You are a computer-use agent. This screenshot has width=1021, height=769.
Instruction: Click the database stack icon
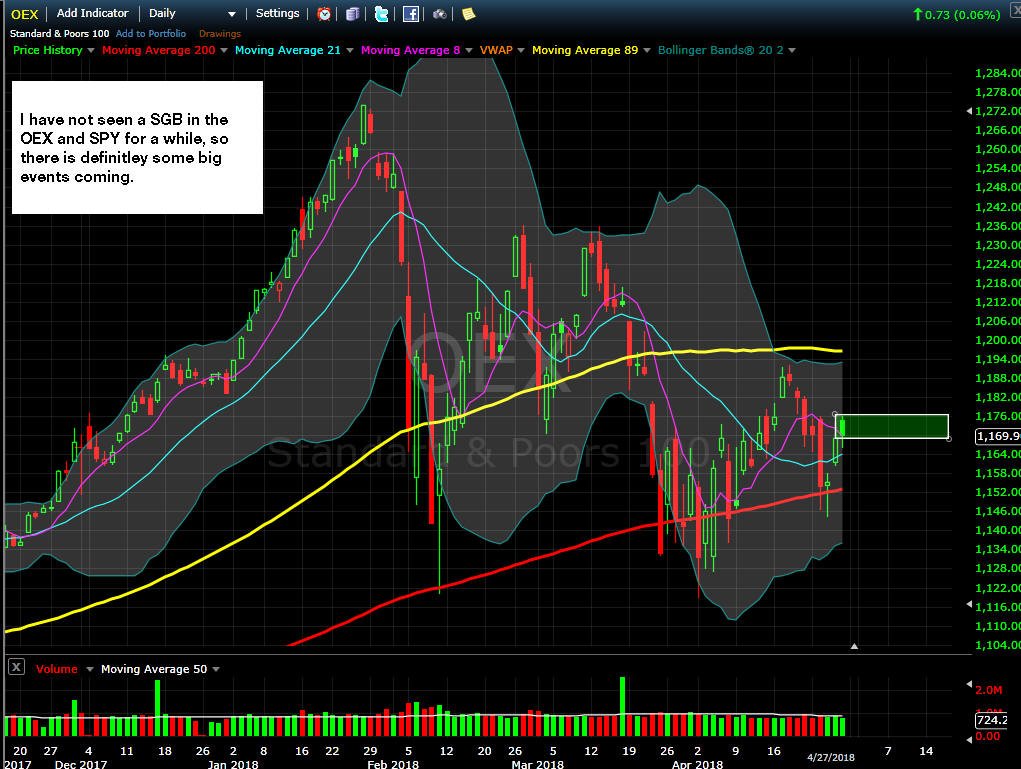[x=352, y=14]
